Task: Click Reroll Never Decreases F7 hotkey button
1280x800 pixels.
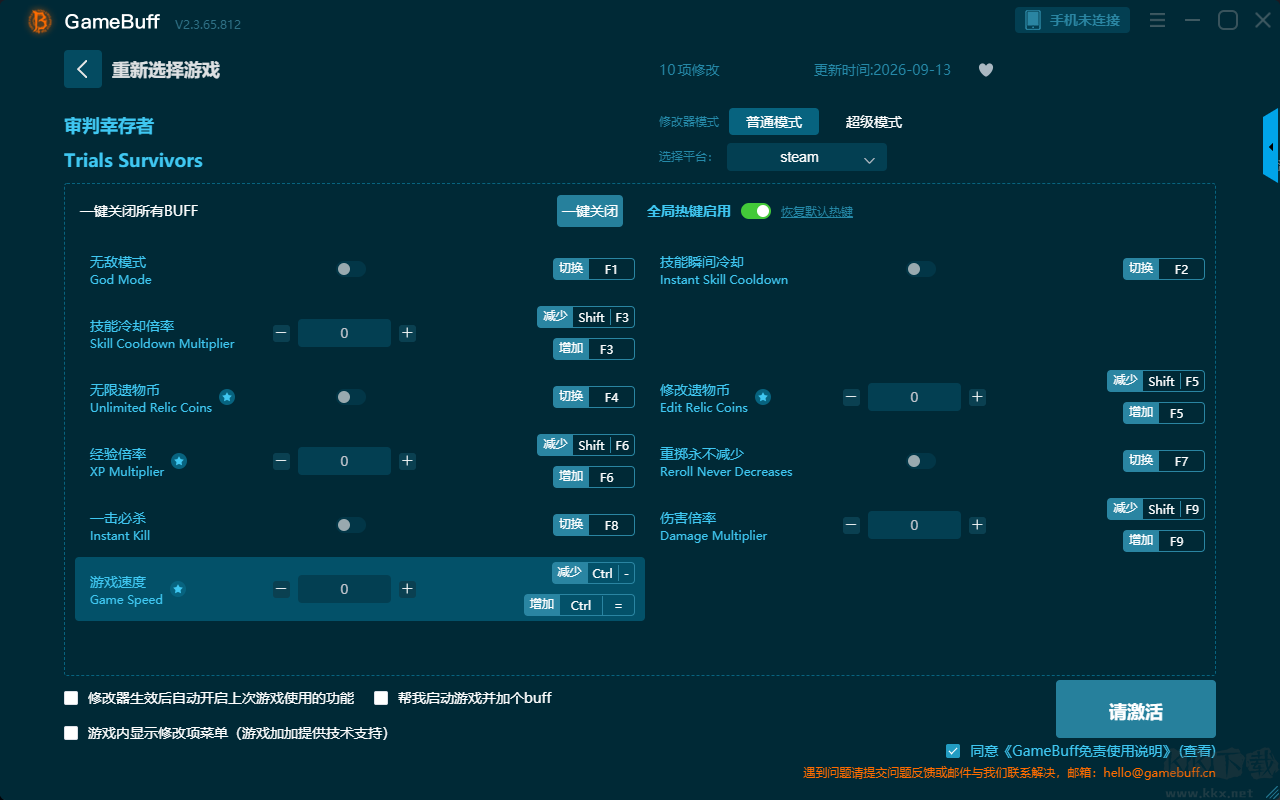Action: (x=1164, y=461)
